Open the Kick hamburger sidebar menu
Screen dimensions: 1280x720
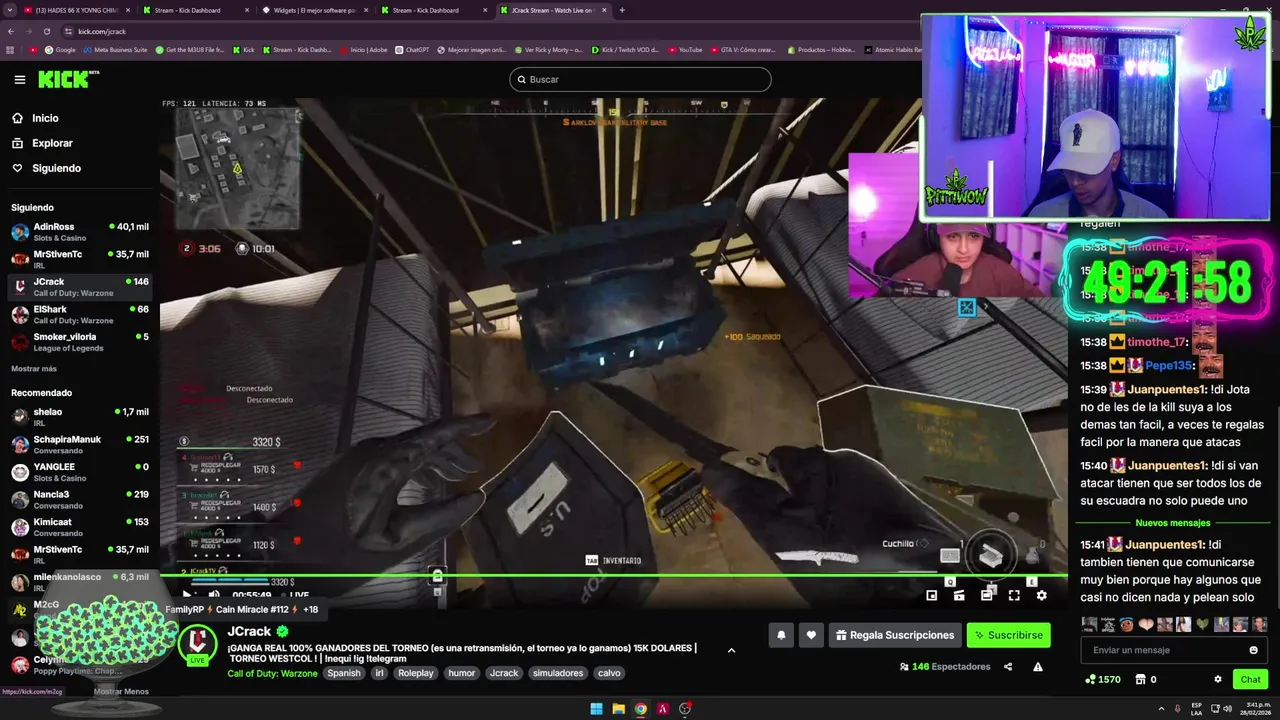click(19, 79)
